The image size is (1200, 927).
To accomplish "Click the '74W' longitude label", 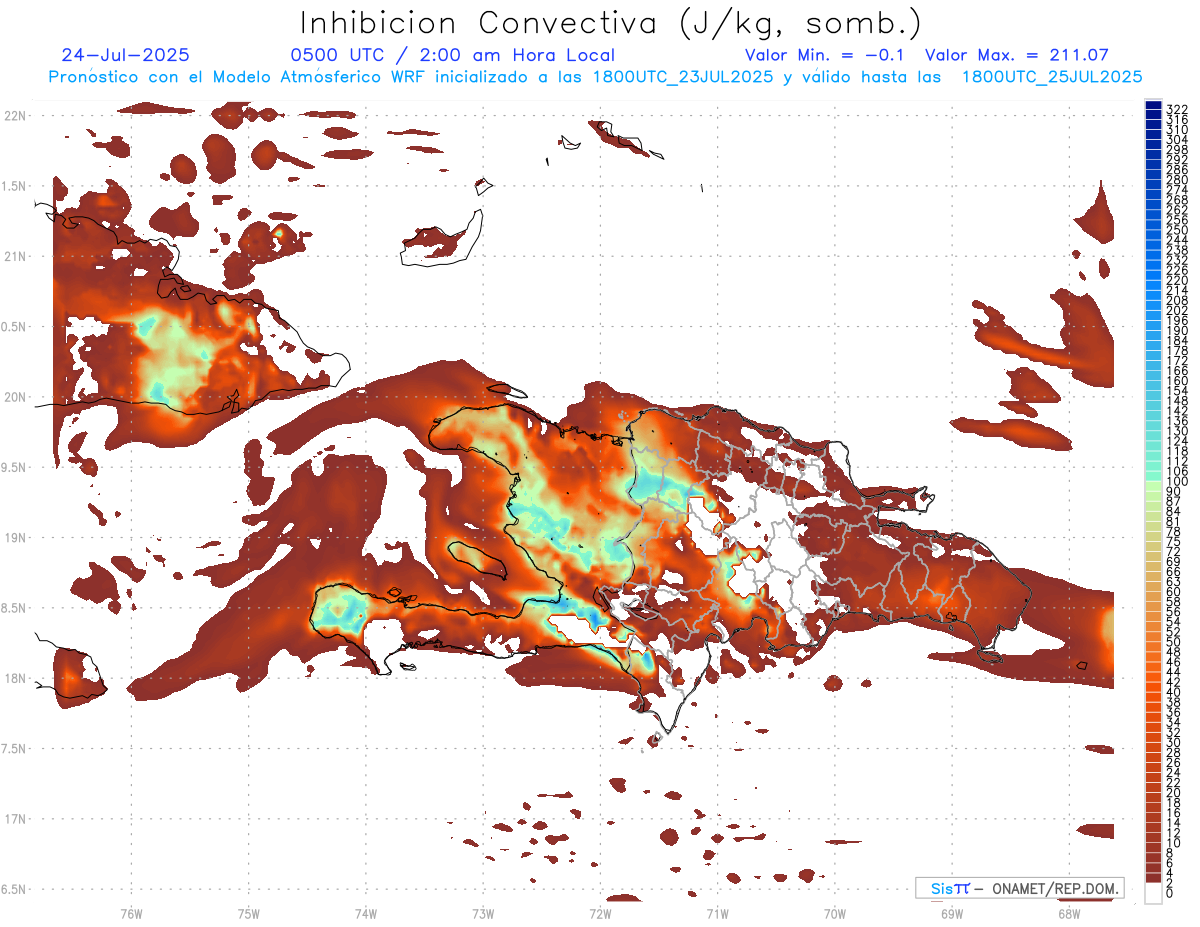I will point(366,913).
